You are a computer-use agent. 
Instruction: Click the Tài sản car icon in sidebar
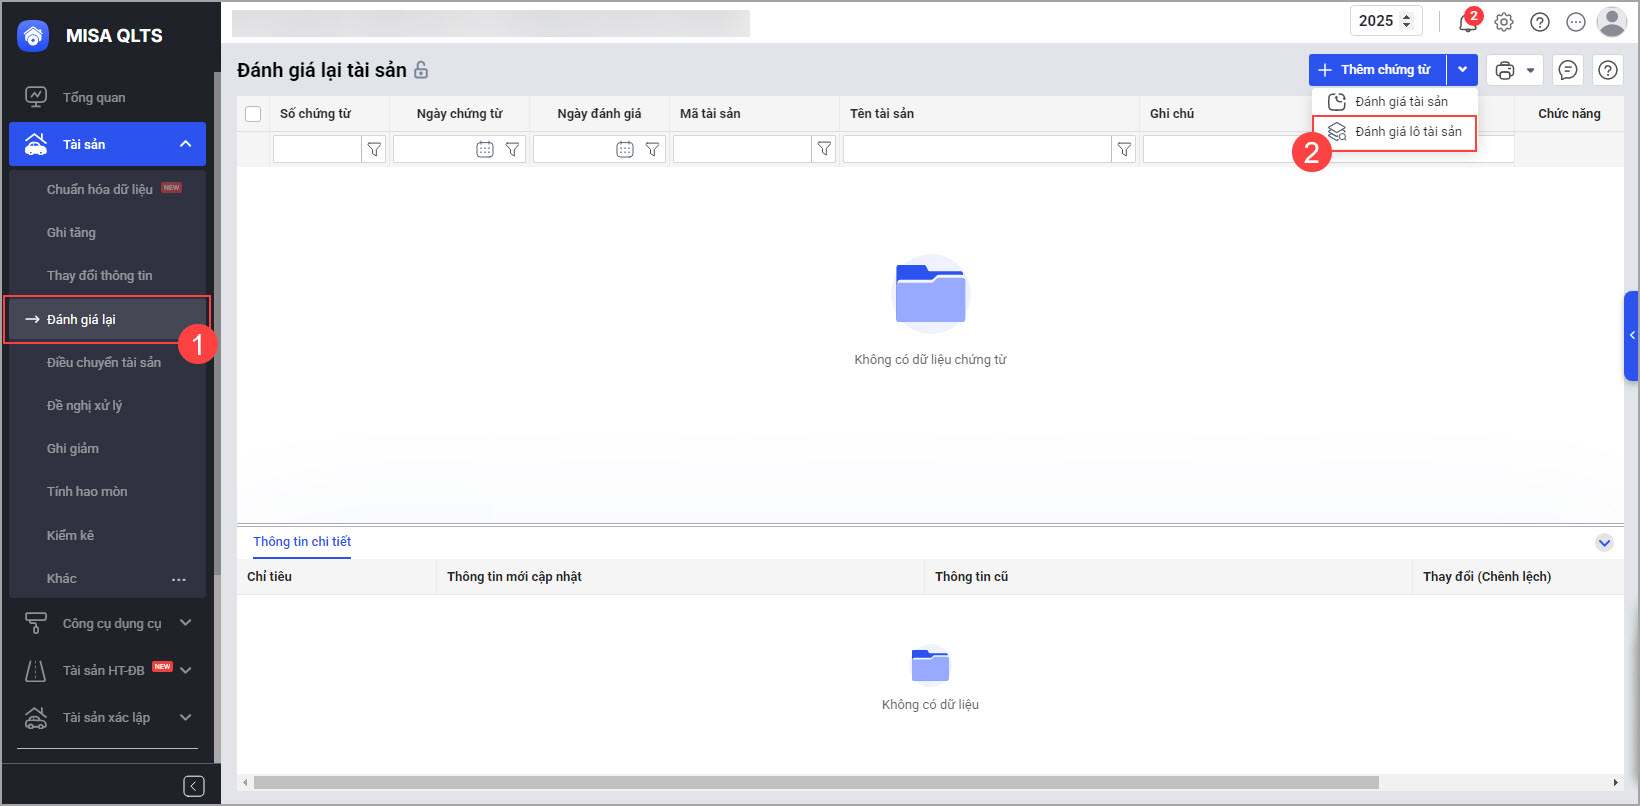pyautogui.click(x=36, y=144)
